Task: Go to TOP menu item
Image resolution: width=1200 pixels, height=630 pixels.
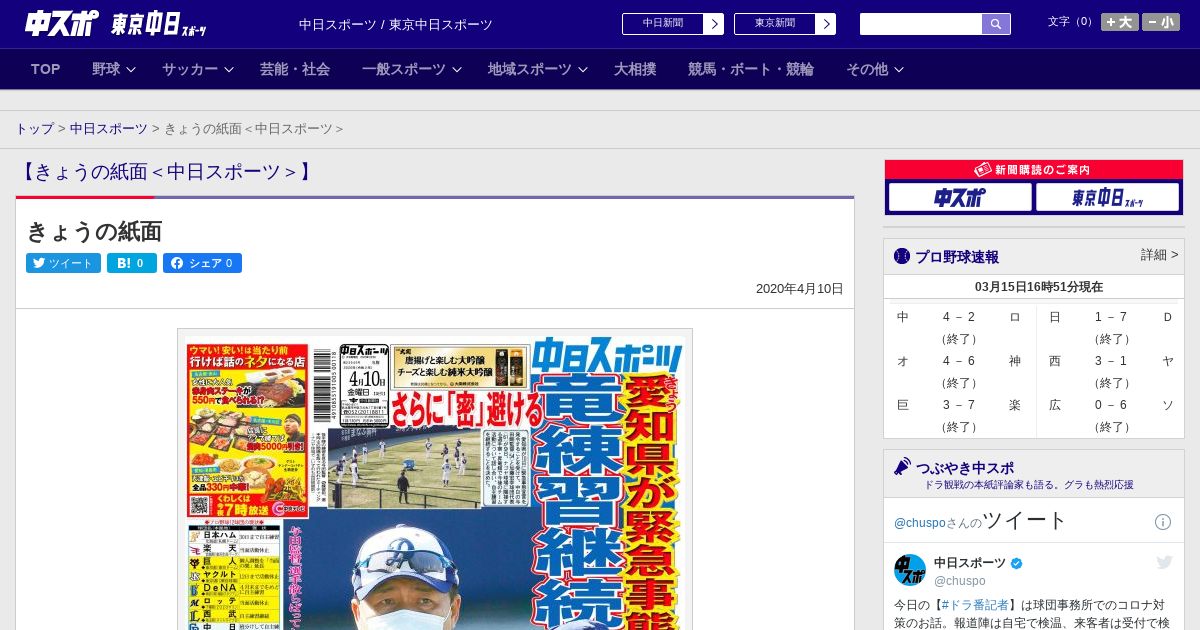Action: pos(45,69)
